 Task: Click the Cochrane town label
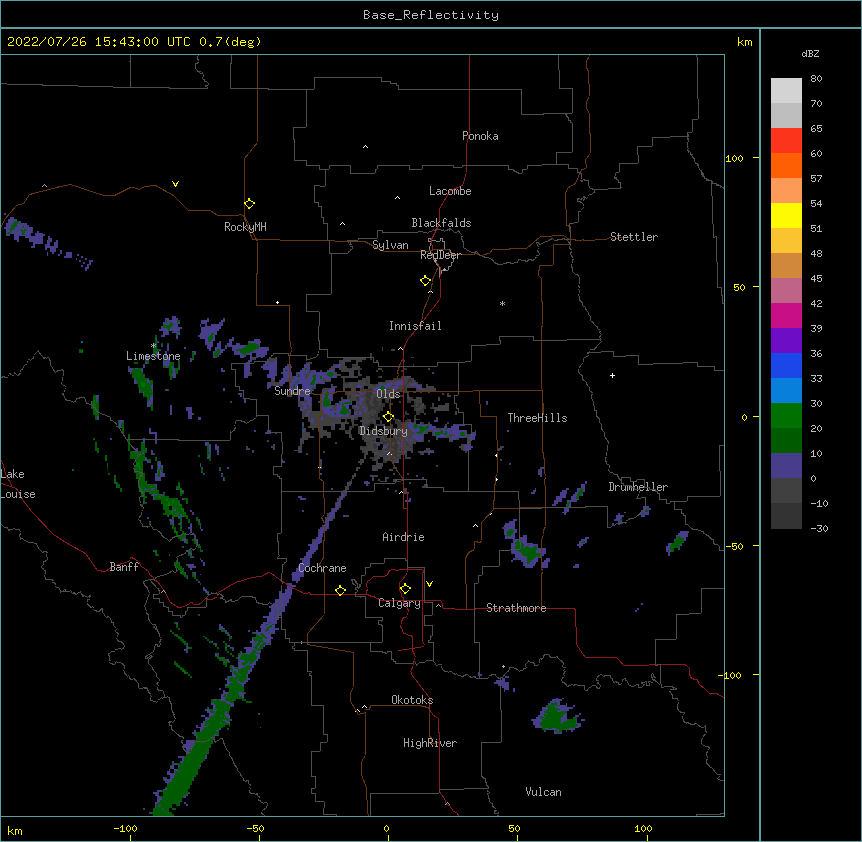[x=322, y=568]
